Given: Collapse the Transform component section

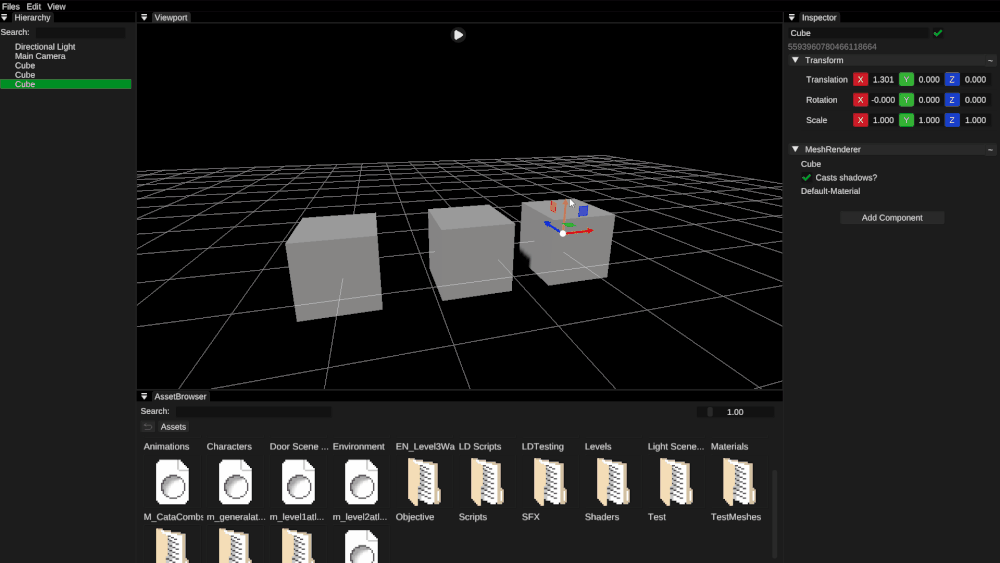Looking at the screenshot, I should tap(795, 61).
